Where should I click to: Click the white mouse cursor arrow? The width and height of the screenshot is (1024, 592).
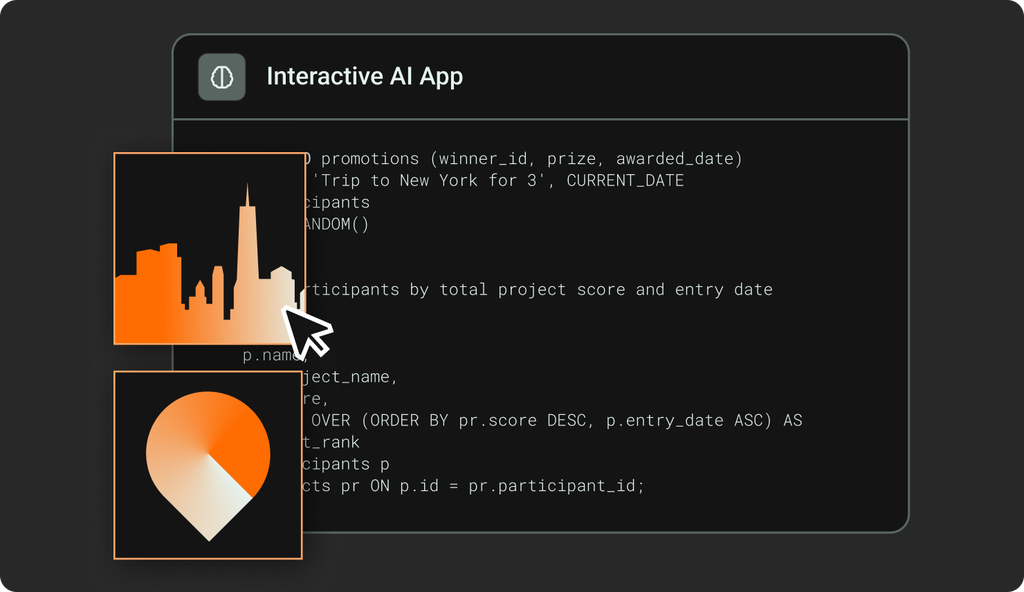pos(307,331)
